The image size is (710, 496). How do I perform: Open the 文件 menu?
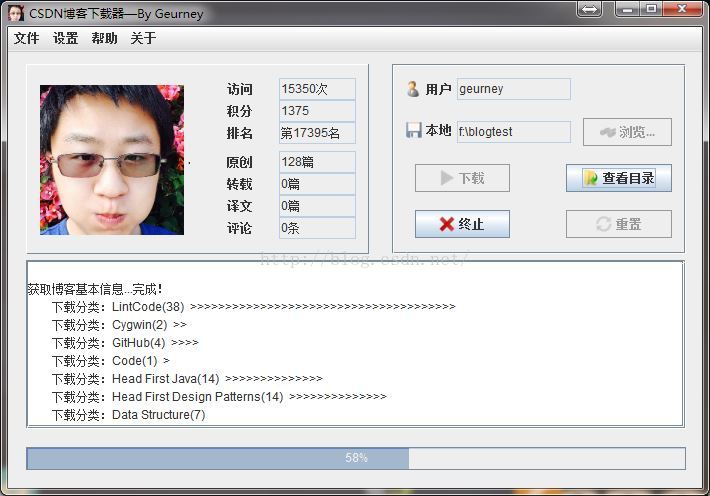(26, 38)
